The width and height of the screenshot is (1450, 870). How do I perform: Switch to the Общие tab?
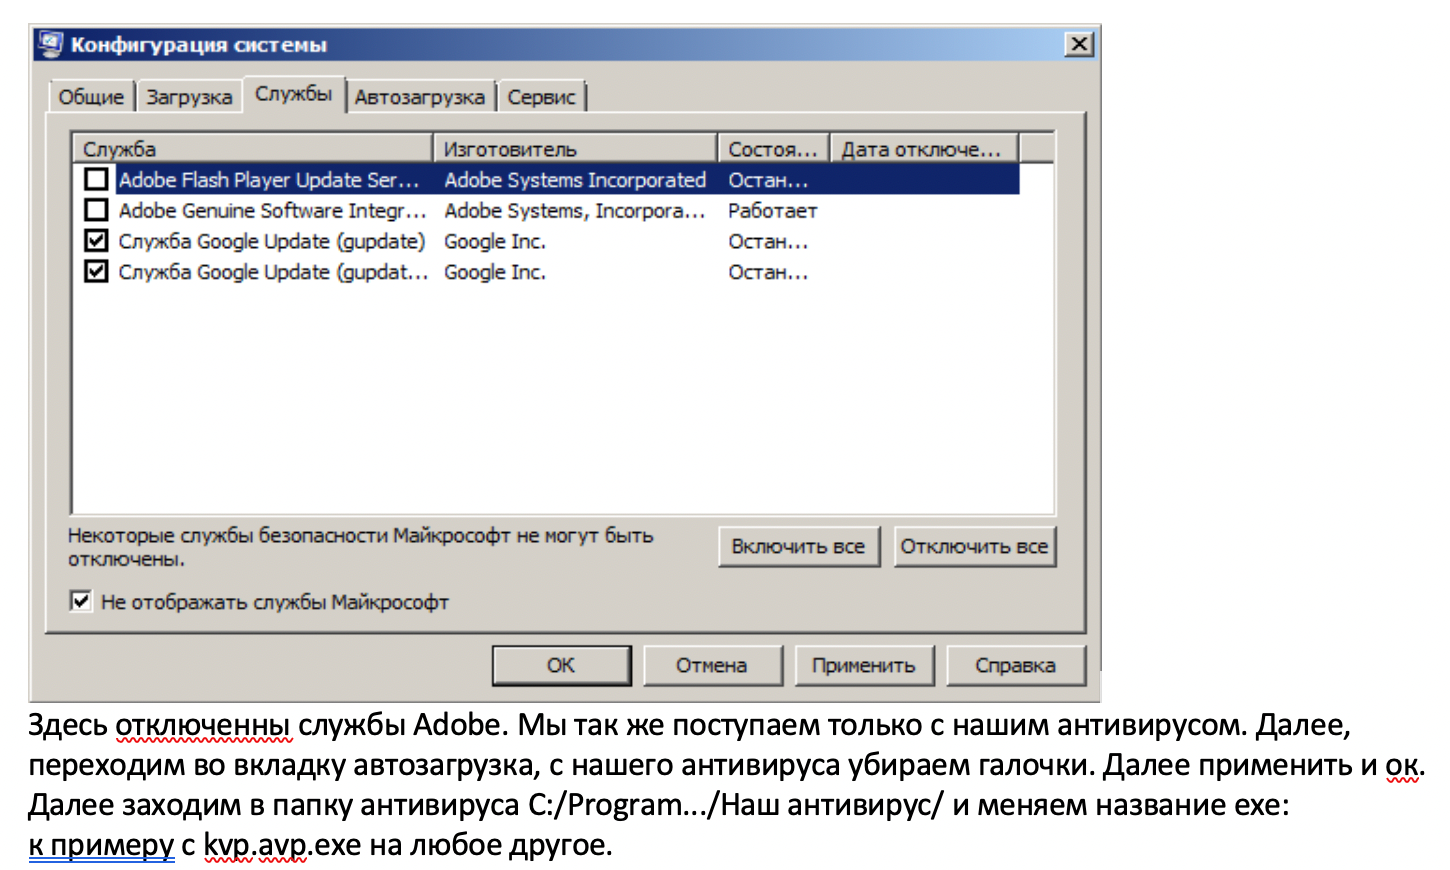click(91, 97)
